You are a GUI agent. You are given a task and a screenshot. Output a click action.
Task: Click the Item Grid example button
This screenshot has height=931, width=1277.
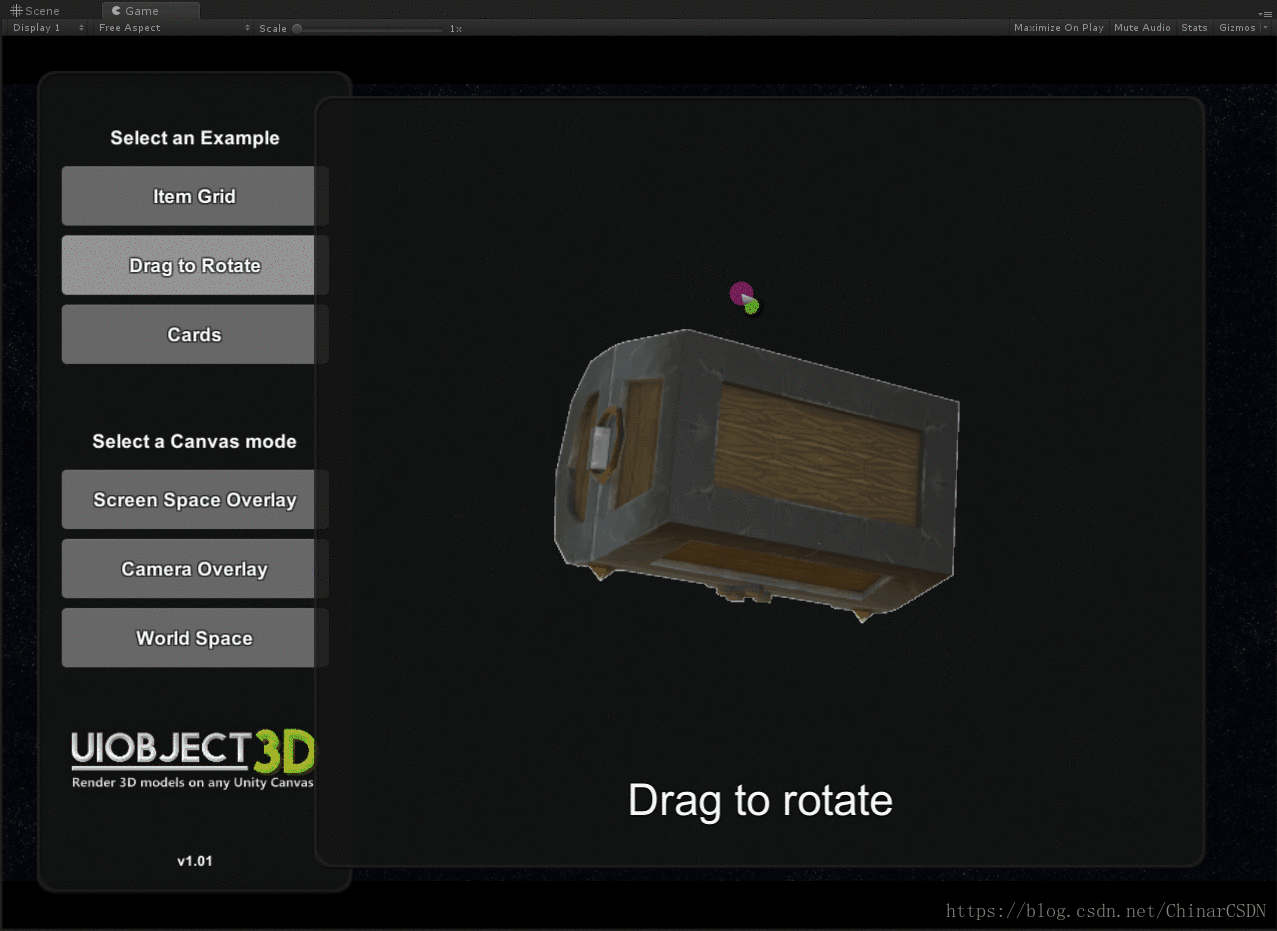[194, 196]
